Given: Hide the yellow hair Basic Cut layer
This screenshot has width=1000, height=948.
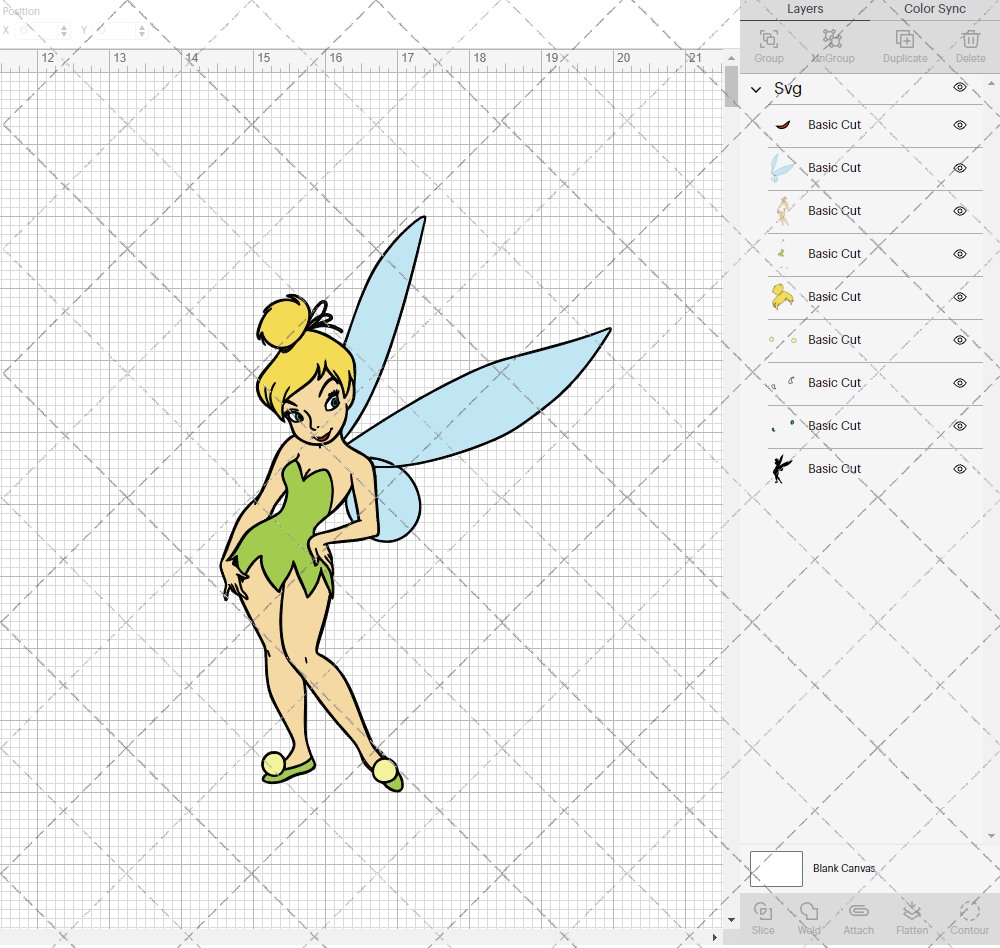Looking at the screenshot, I should coord(960,297).
